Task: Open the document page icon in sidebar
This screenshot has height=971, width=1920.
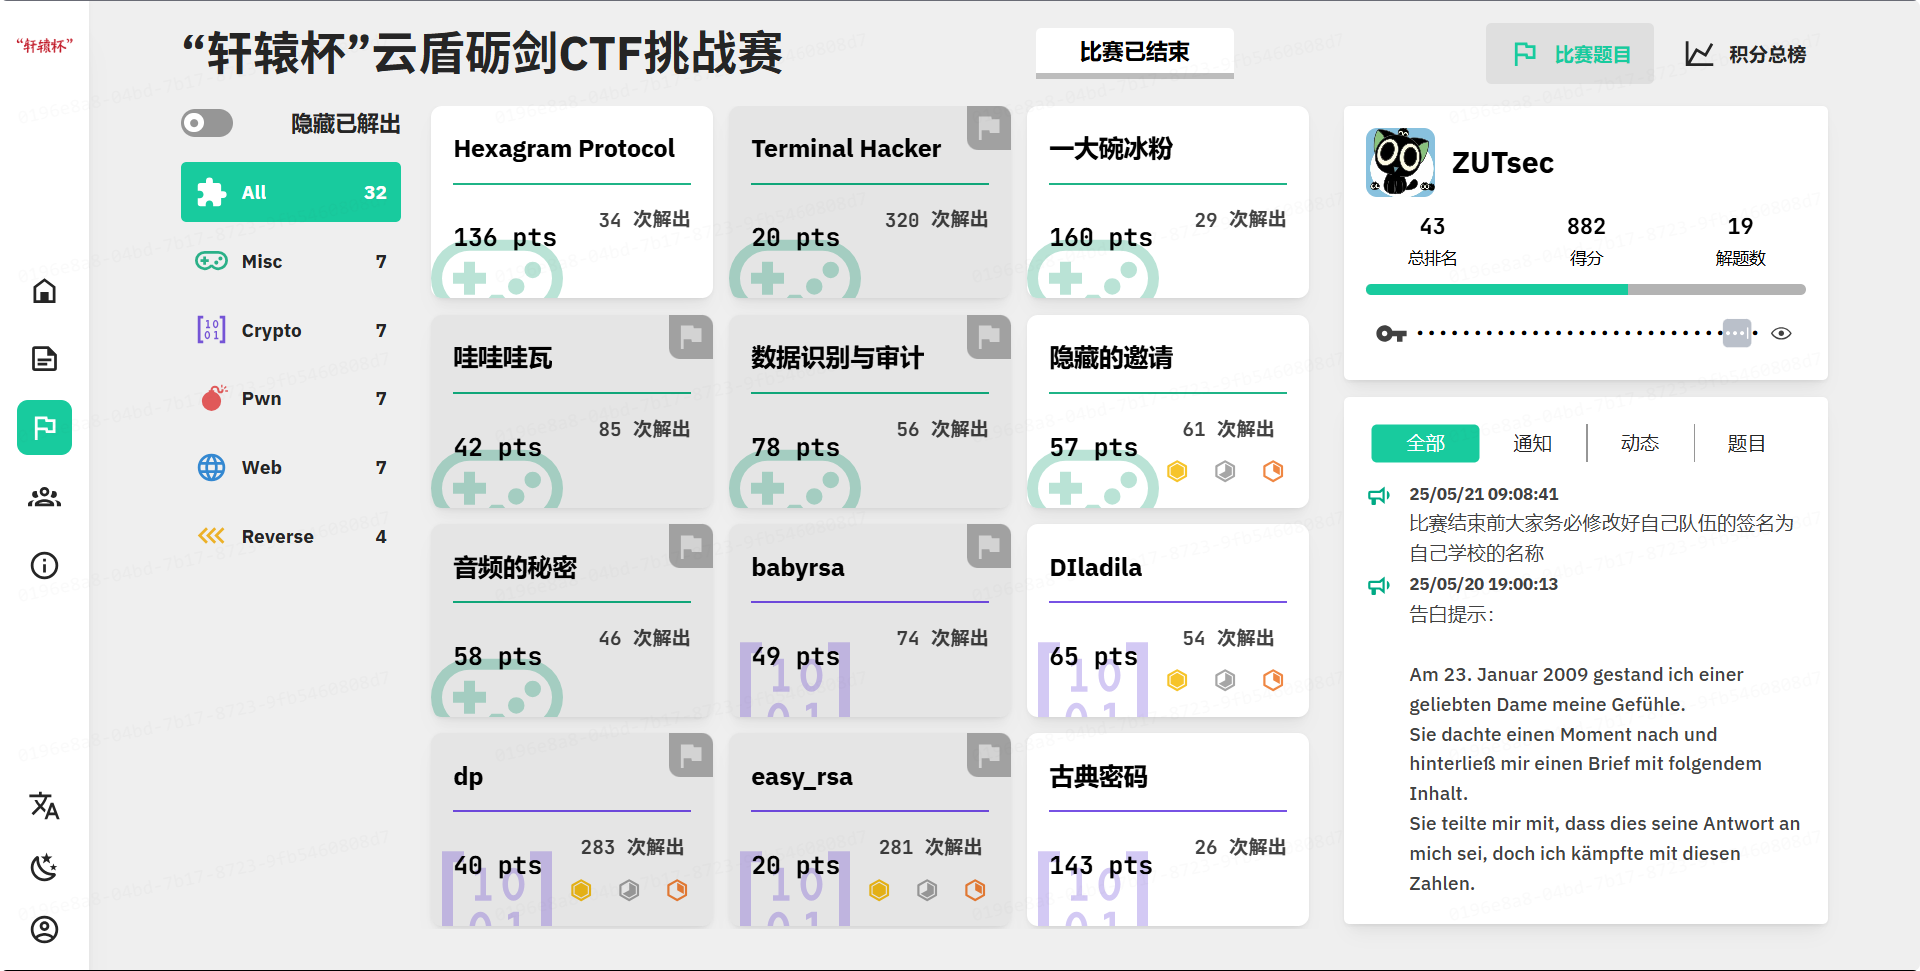Action: (x=44, y=359)
